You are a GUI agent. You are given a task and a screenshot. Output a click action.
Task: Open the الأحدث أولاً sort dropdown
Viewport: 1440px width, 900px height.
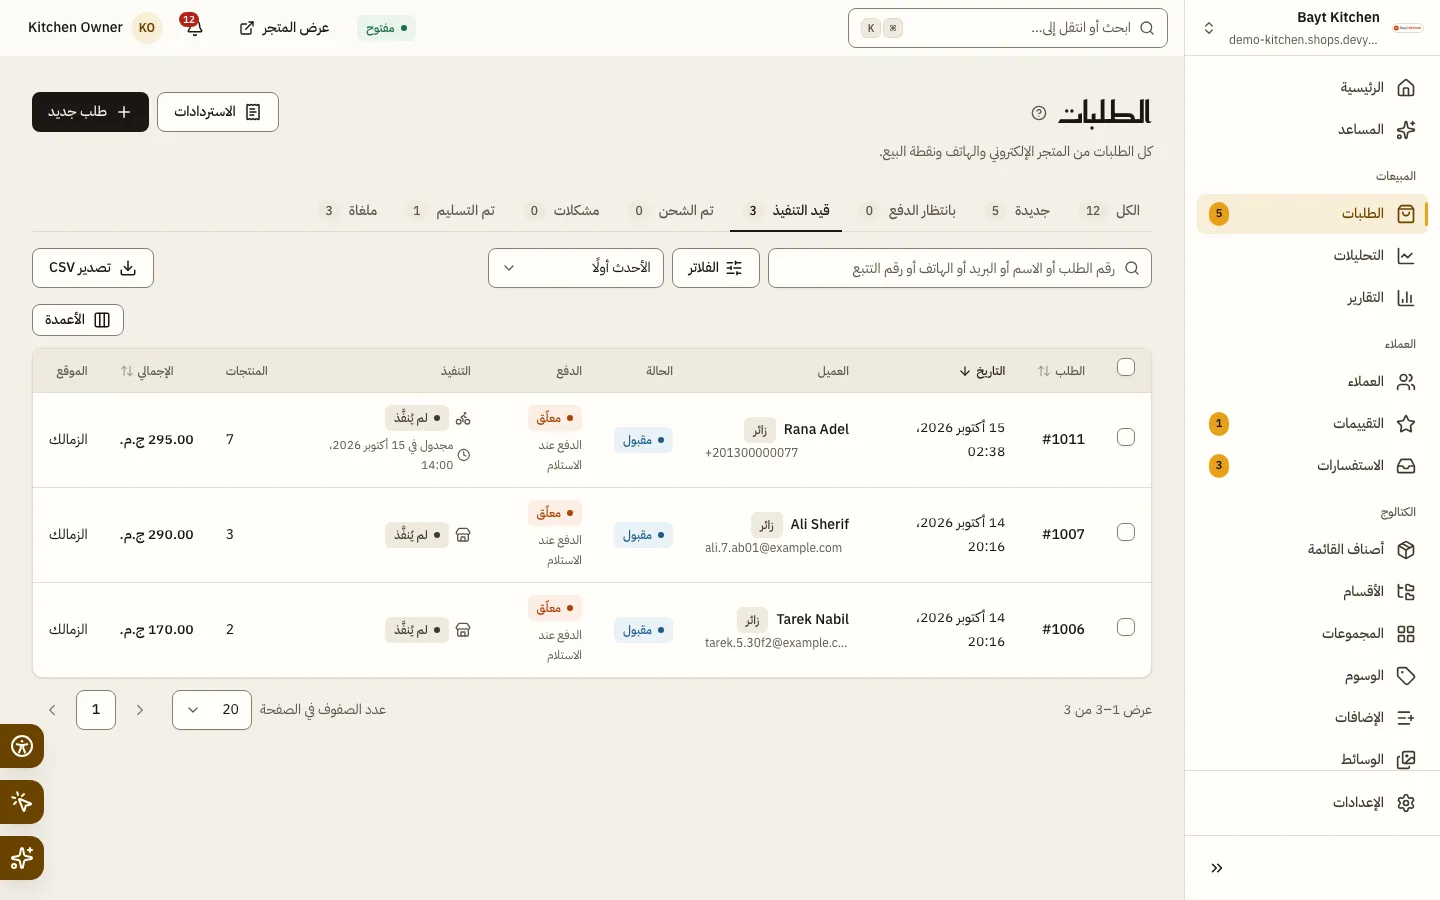coord(576,268)
